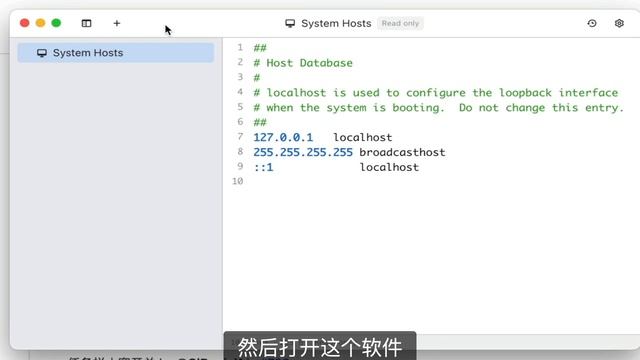Click the monitor icon in the window title
This screenshot has height=360, width=640.
[x=290, y=23]
